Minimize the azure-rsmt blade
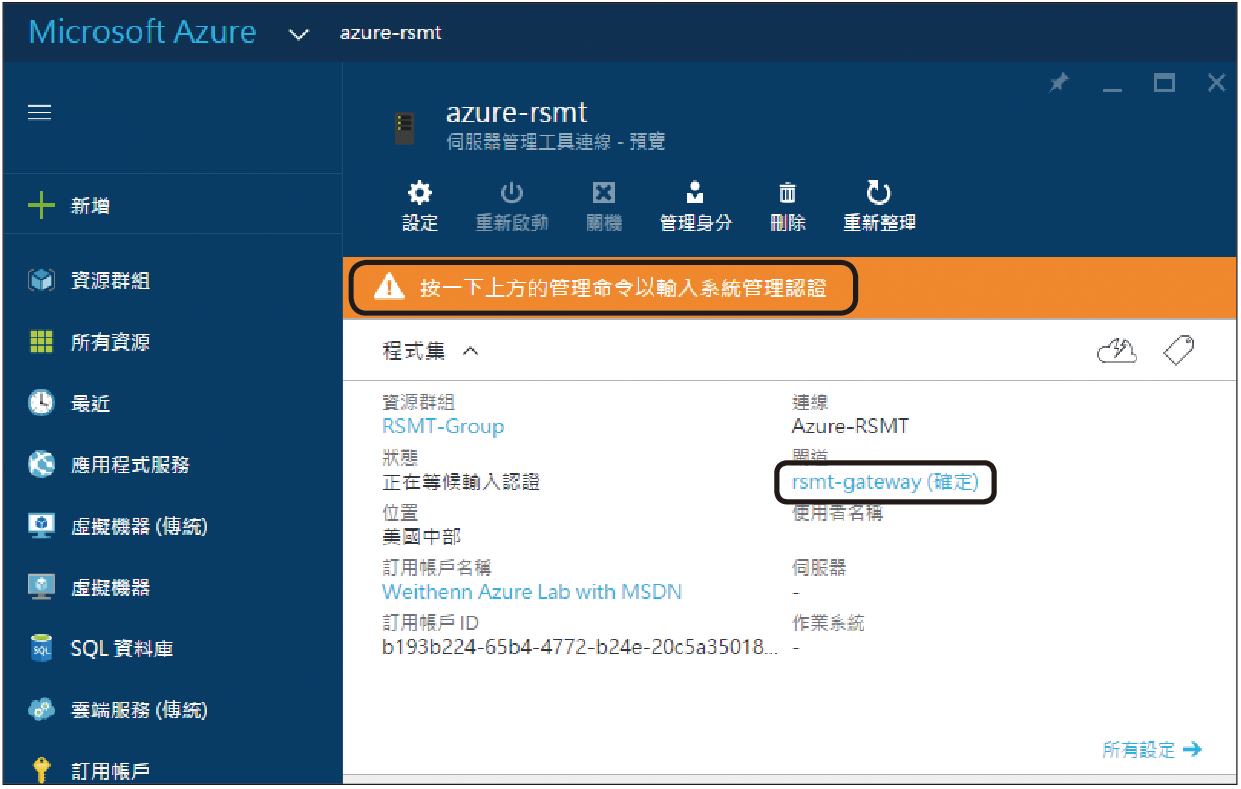 pyautogui.click(x=1112, y=90)
